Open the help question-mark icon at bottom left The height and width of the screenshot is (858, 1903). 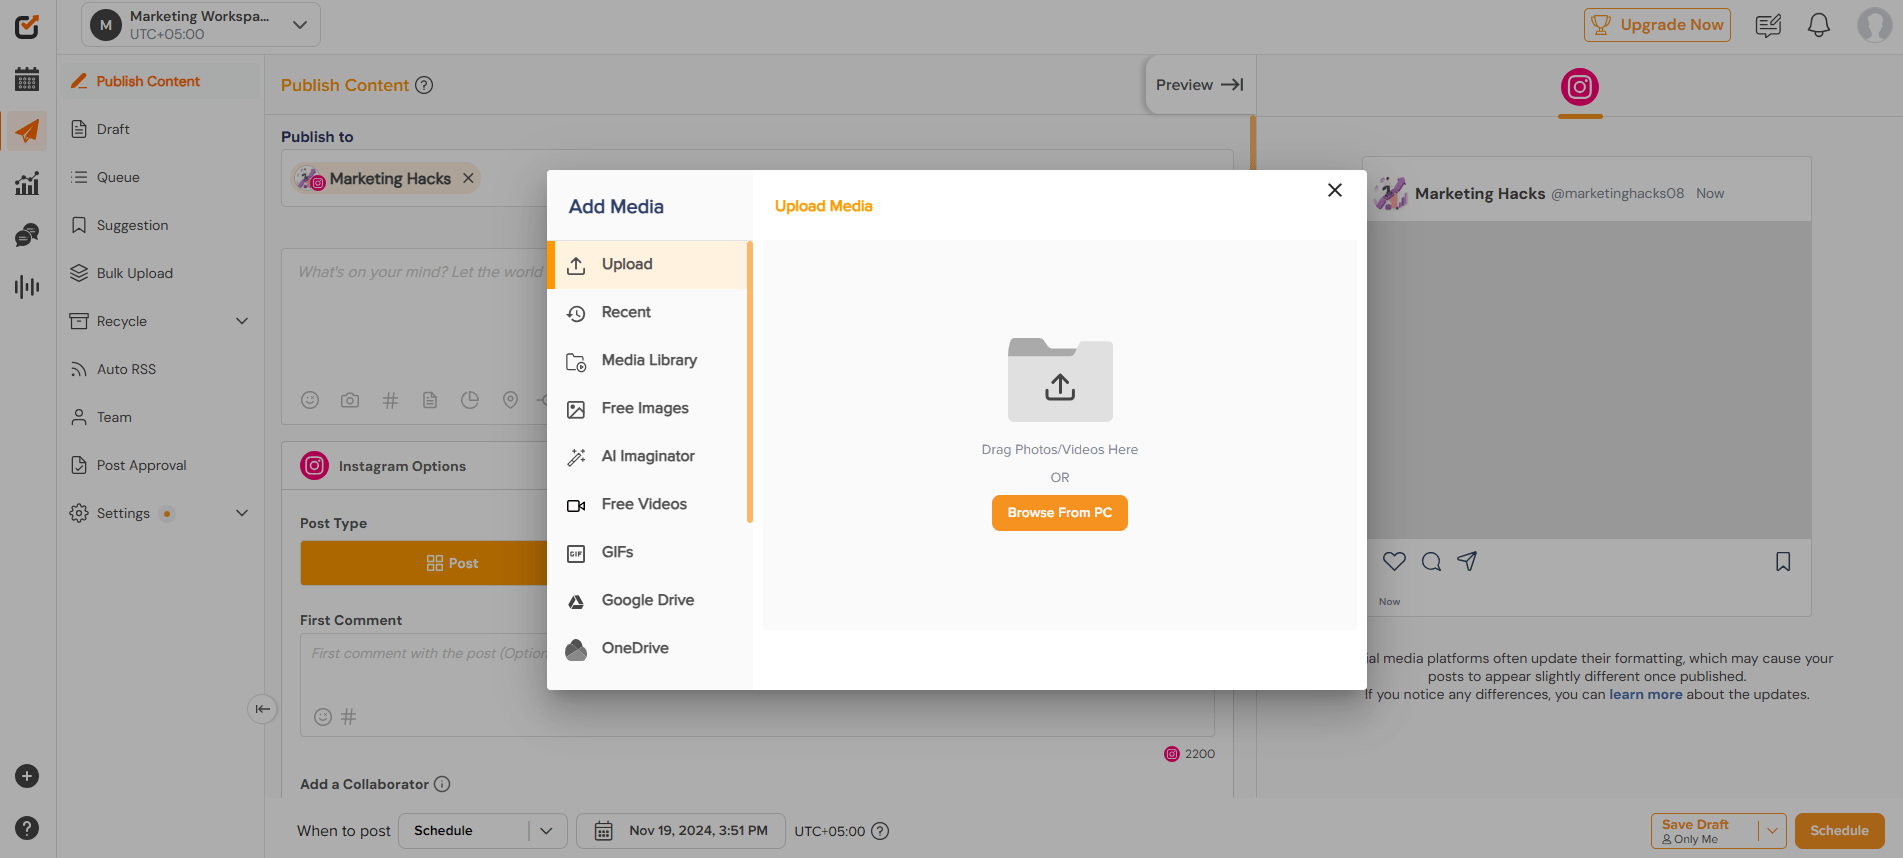pyautogui.click(x=27, y=828)
